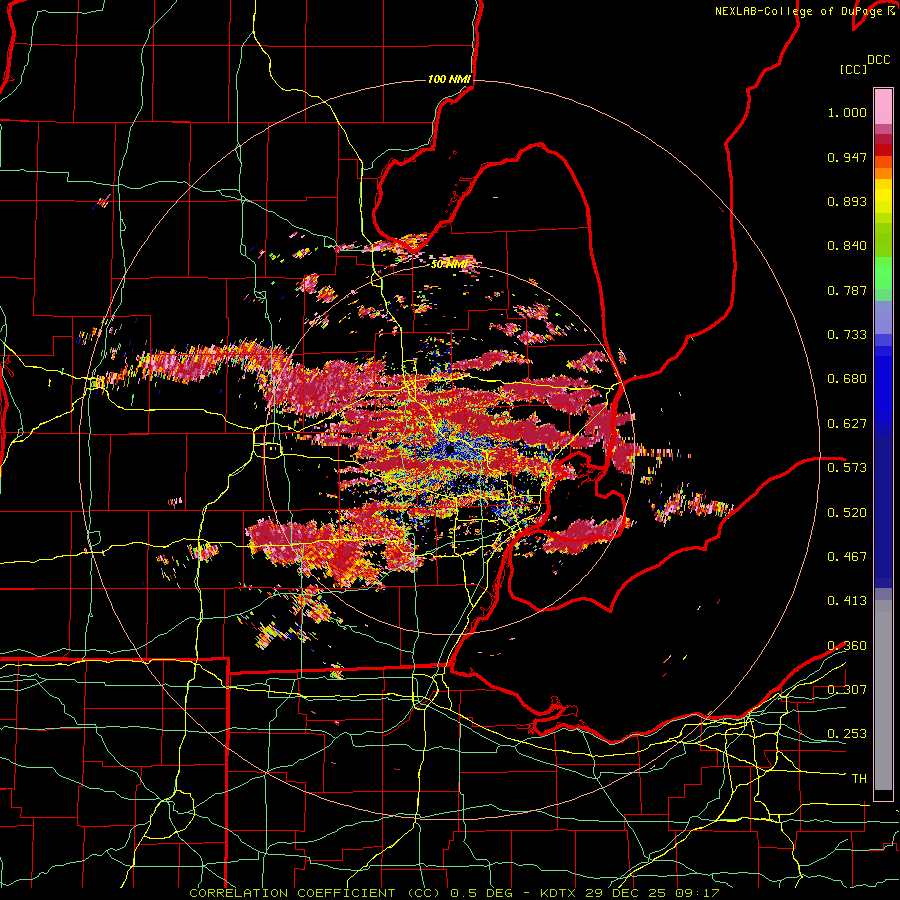
Task: Click the 0.253 scale value
Action: coord(847,734)
